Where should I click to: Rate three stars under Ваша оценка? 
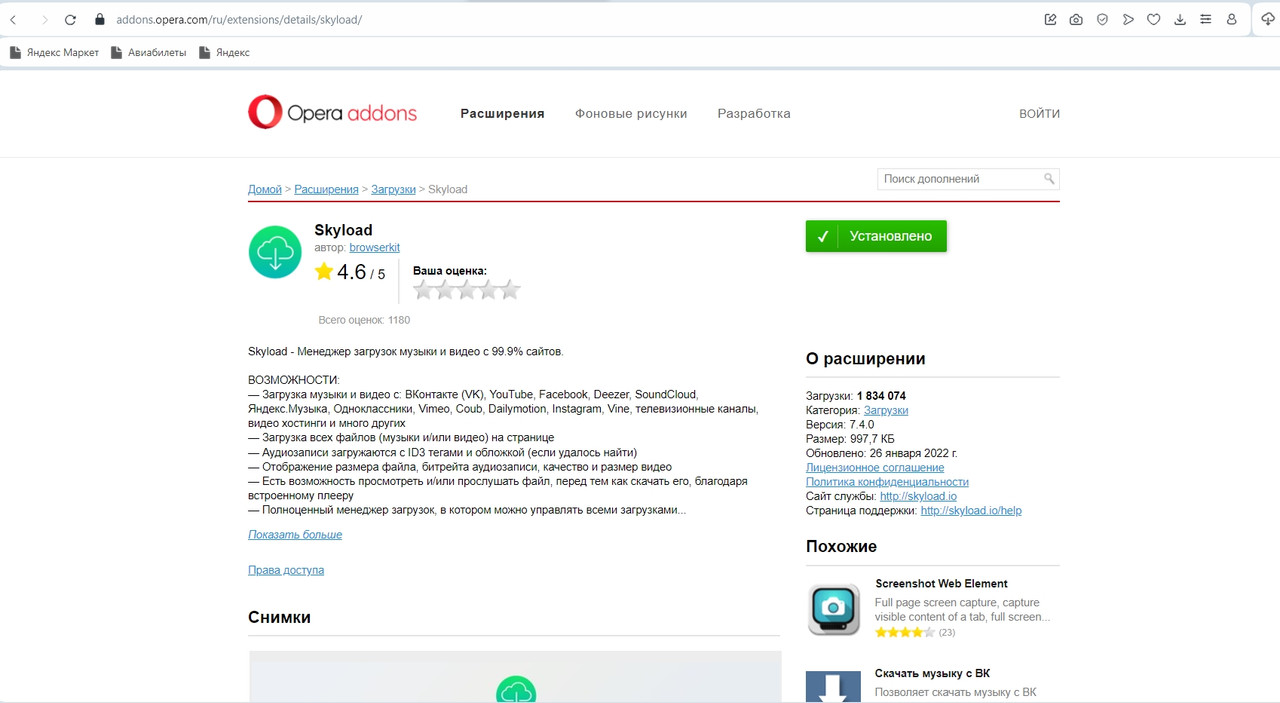point(467,290)
